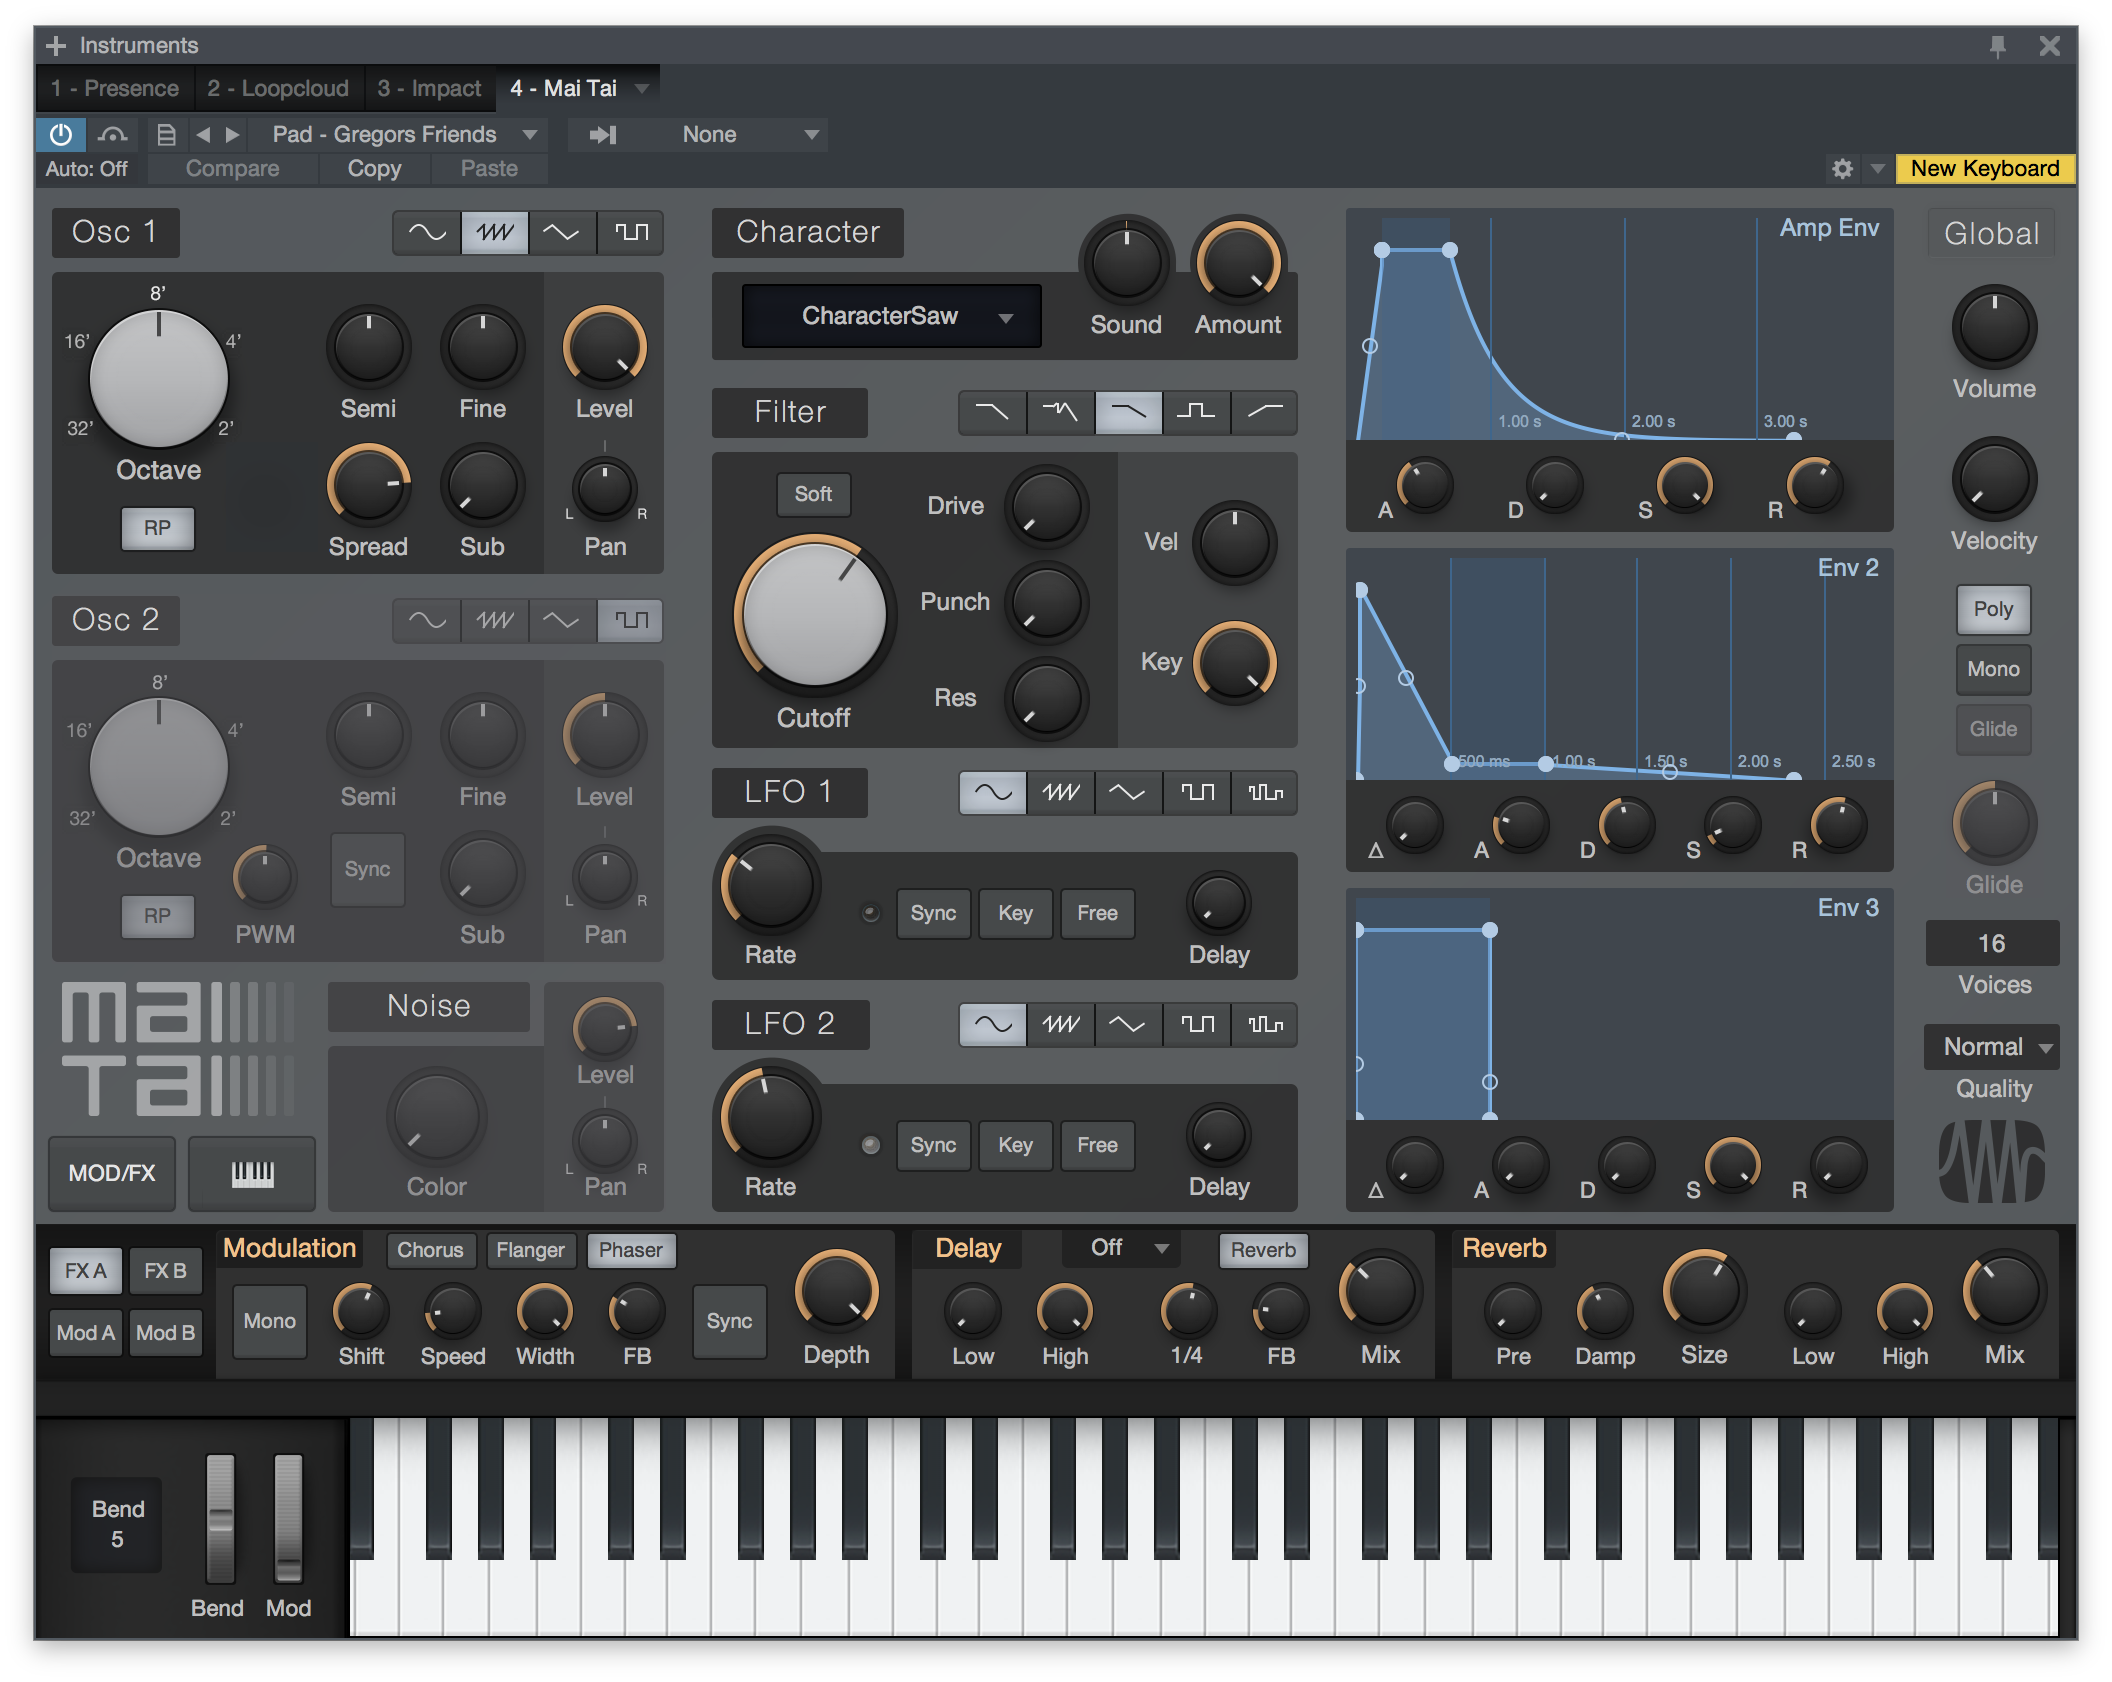Choose the second filter type icon
Image resolution: width=2112 pixels, height=1682 pixels.
tap(1061, 412)
